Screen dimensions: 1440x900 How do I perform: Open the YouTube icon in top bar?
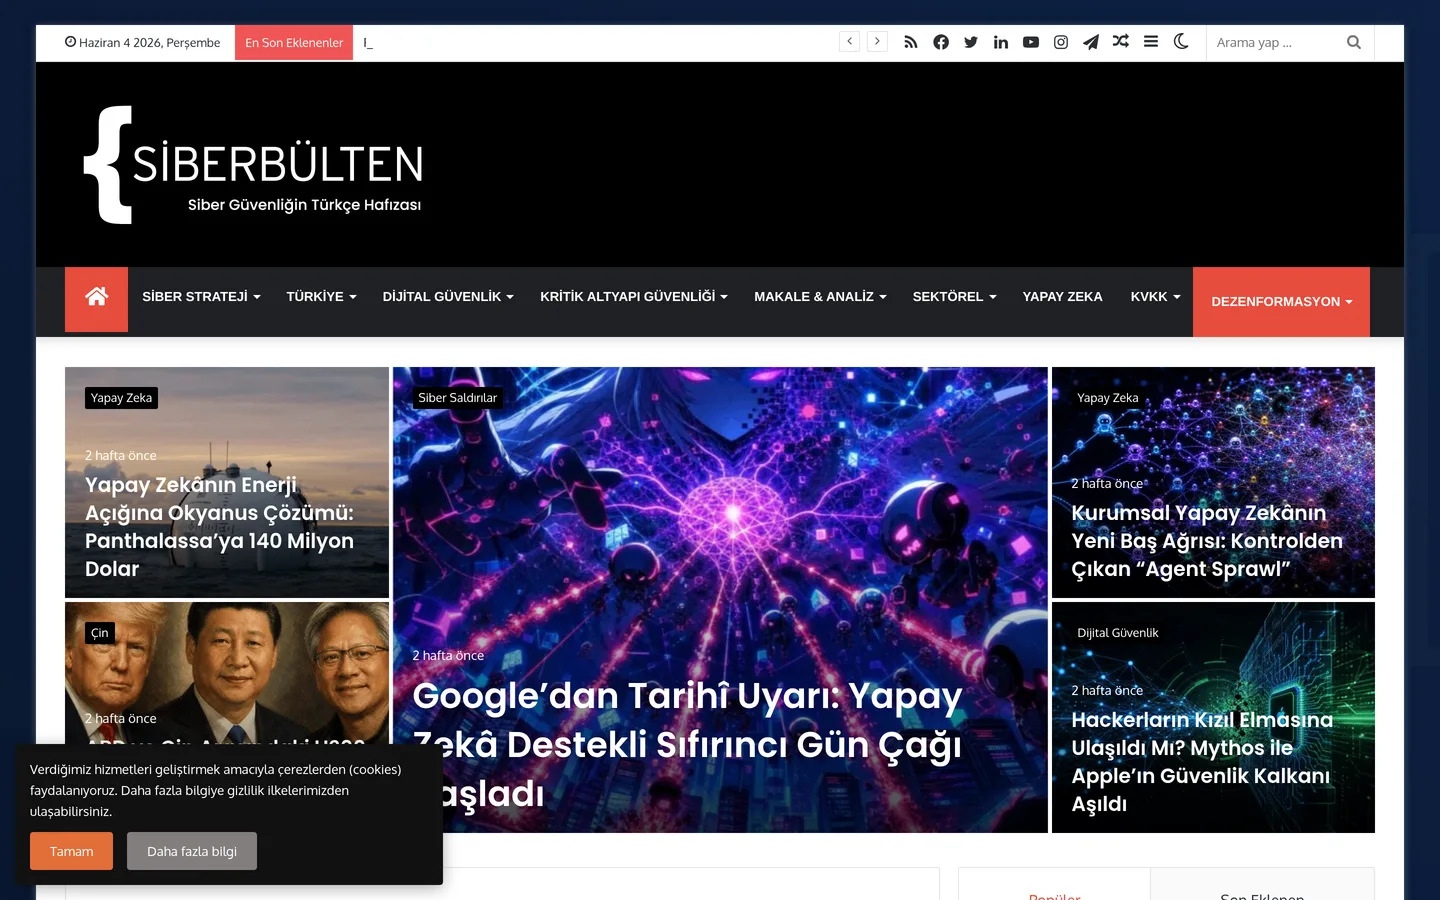pos(1031,42)
